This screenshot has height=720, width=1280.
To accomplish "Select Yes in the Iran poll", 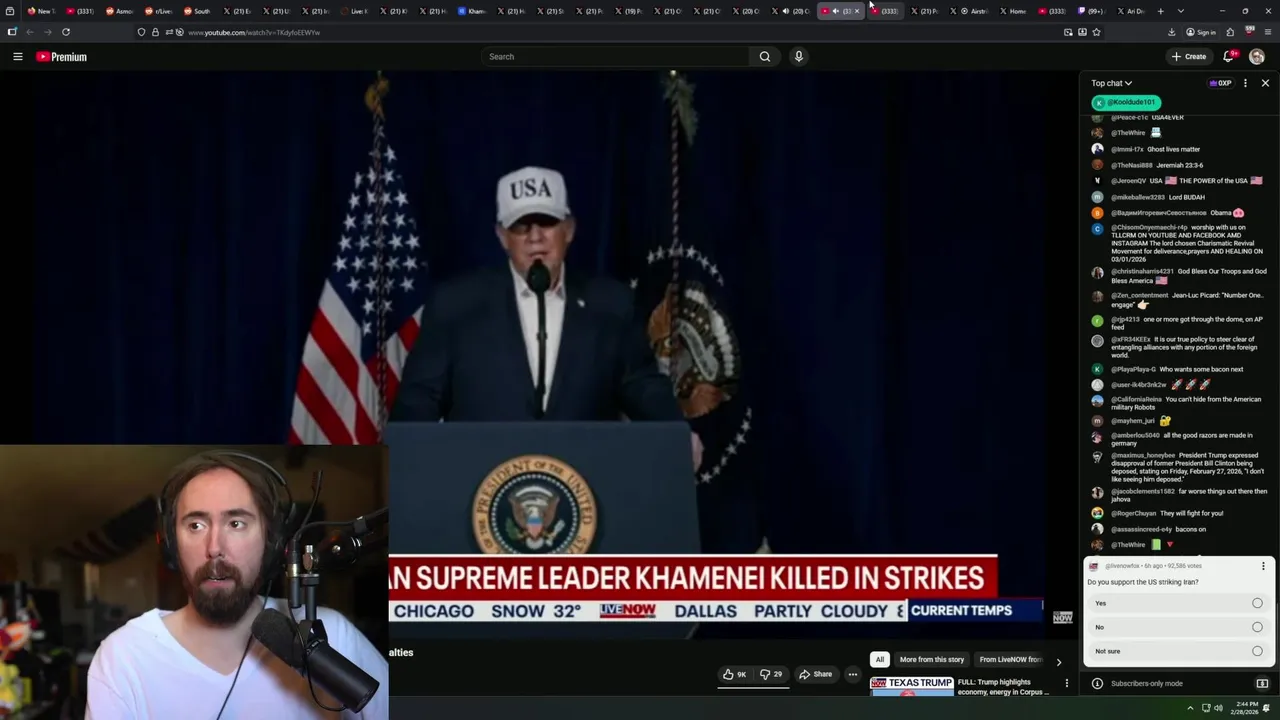I will pos(1178,603).
